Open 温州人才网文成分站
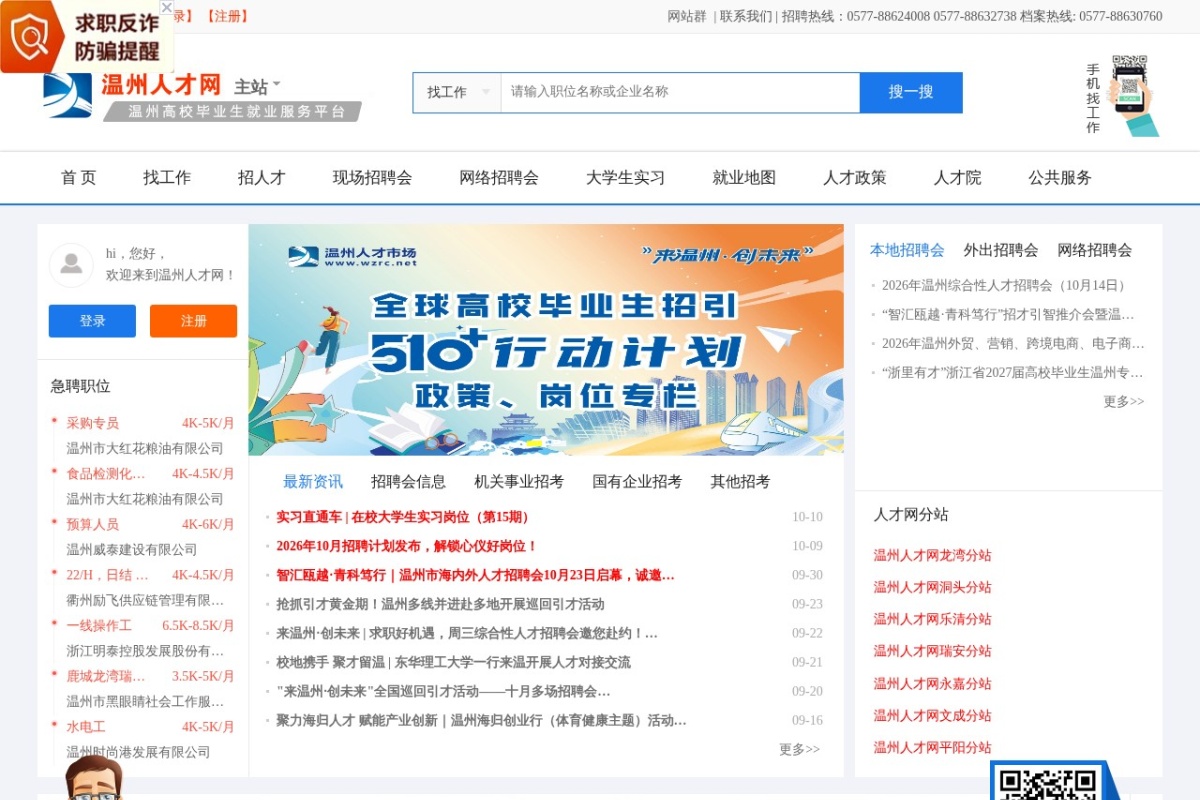1200x800 pixels. pos(932,715)
